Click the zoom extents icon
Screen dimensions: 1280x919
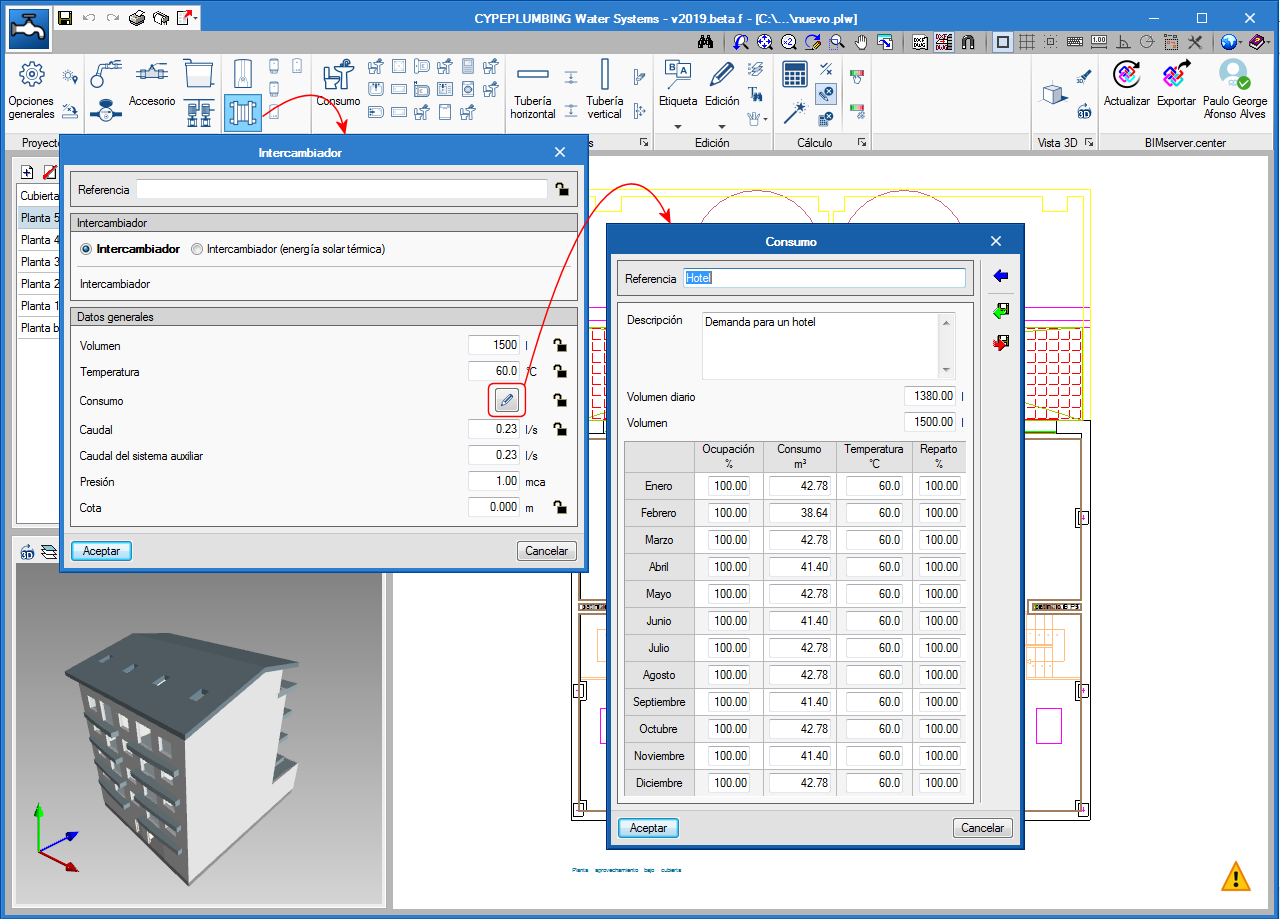point(764,42)
